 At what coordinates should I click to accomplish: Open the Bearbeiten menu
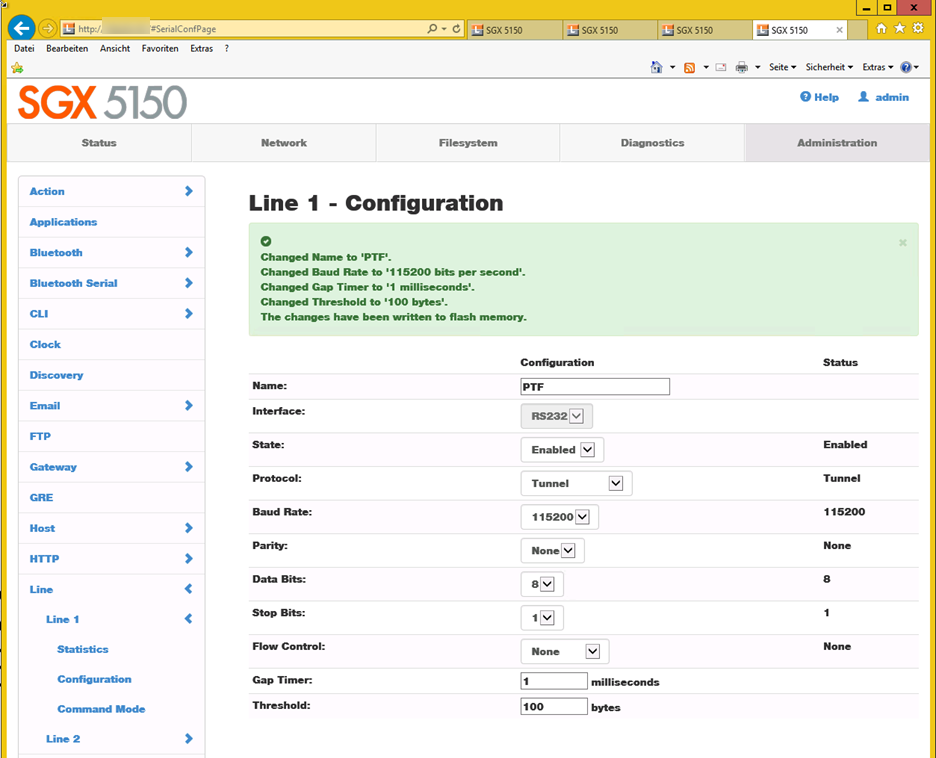coord(67,48)
